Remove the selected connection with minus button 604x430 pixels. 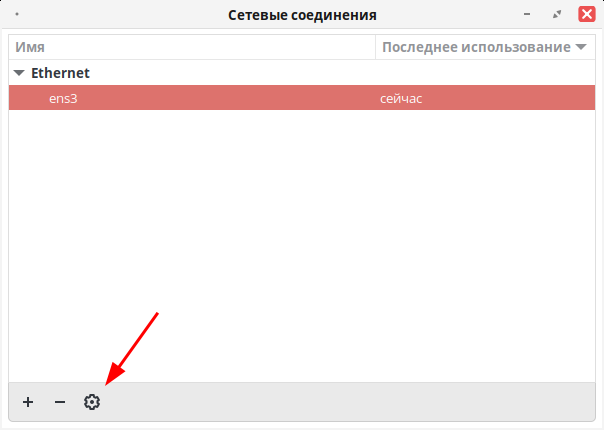point(60,402)
